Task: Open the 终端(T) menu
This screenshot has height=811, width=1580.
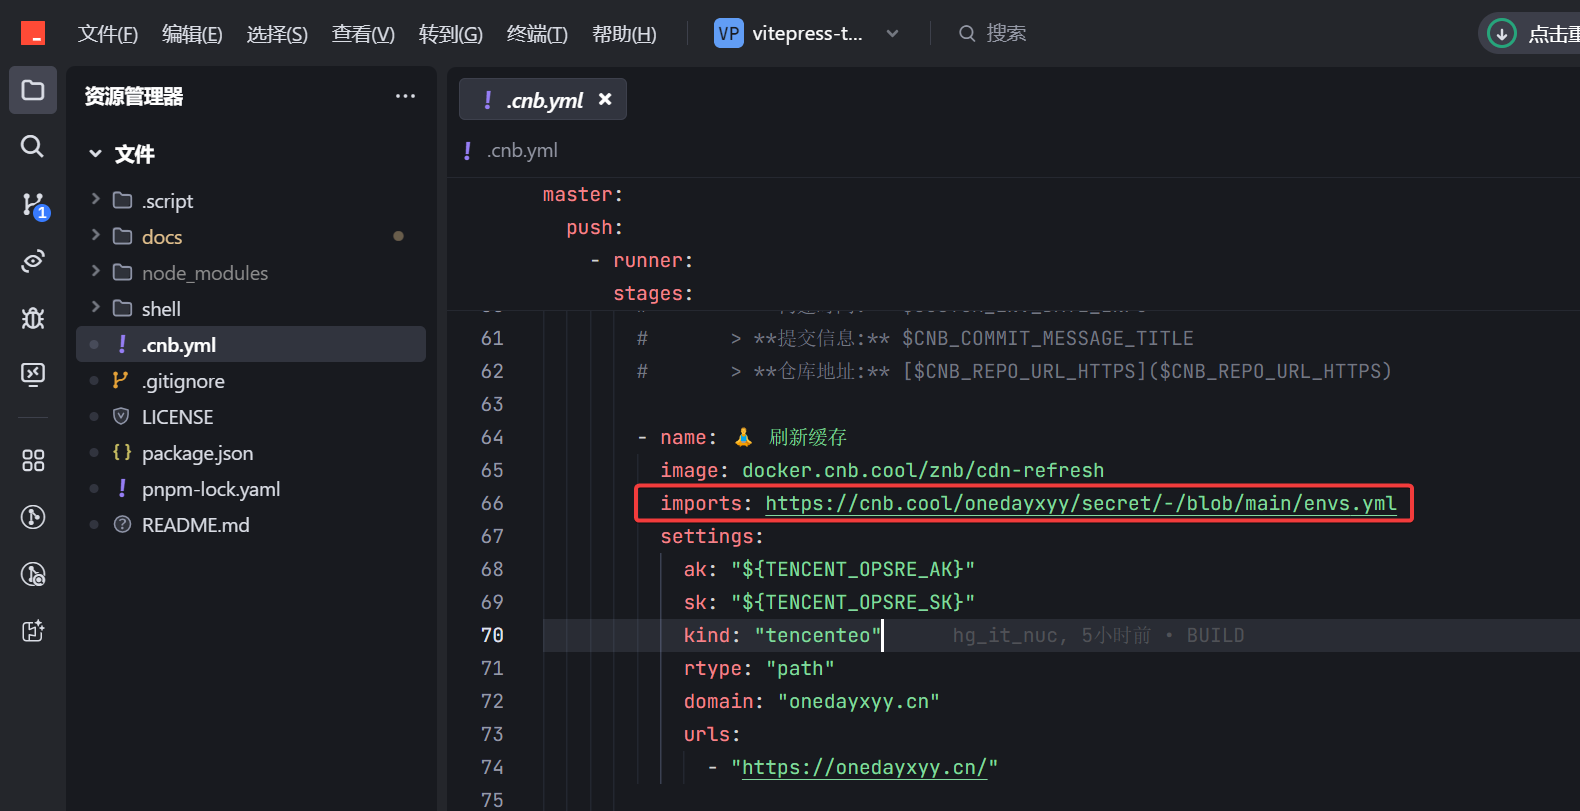Action: 537,34
